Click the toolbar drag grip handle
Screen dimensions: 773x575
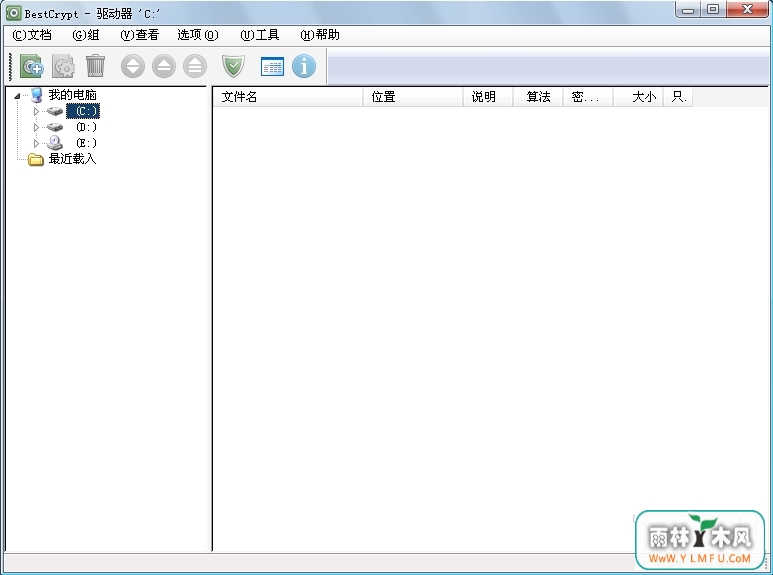(x=11, y=67)
